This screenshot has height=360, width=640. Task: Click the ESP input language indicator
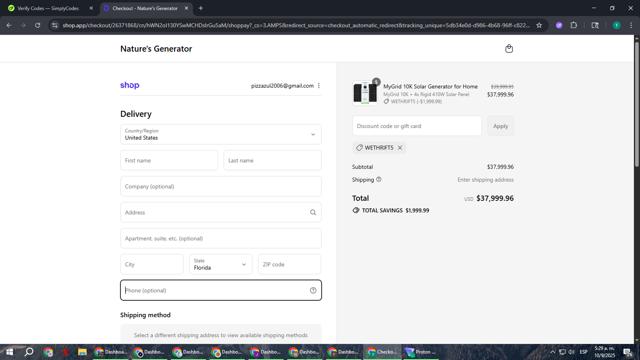584,352
